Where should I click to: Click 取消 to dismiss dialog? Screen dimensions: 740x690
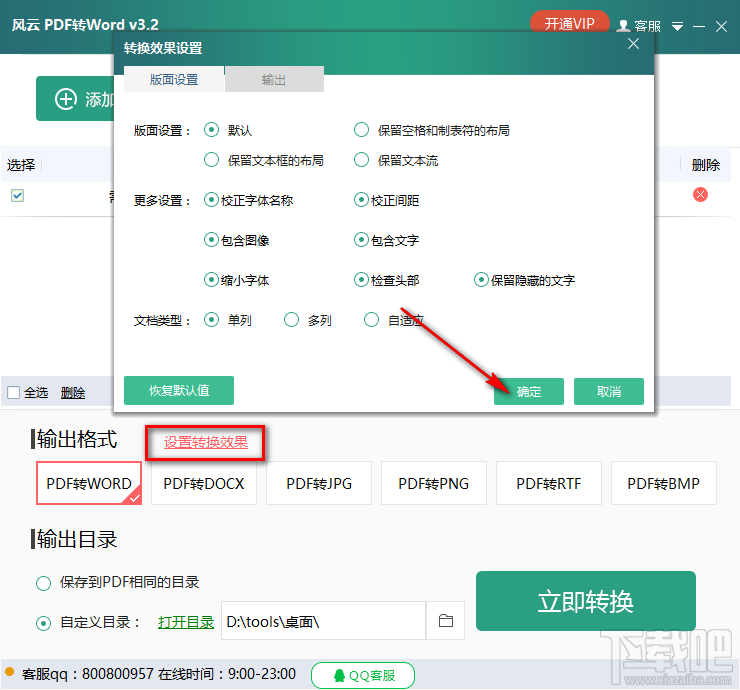[x=609, y=391]
